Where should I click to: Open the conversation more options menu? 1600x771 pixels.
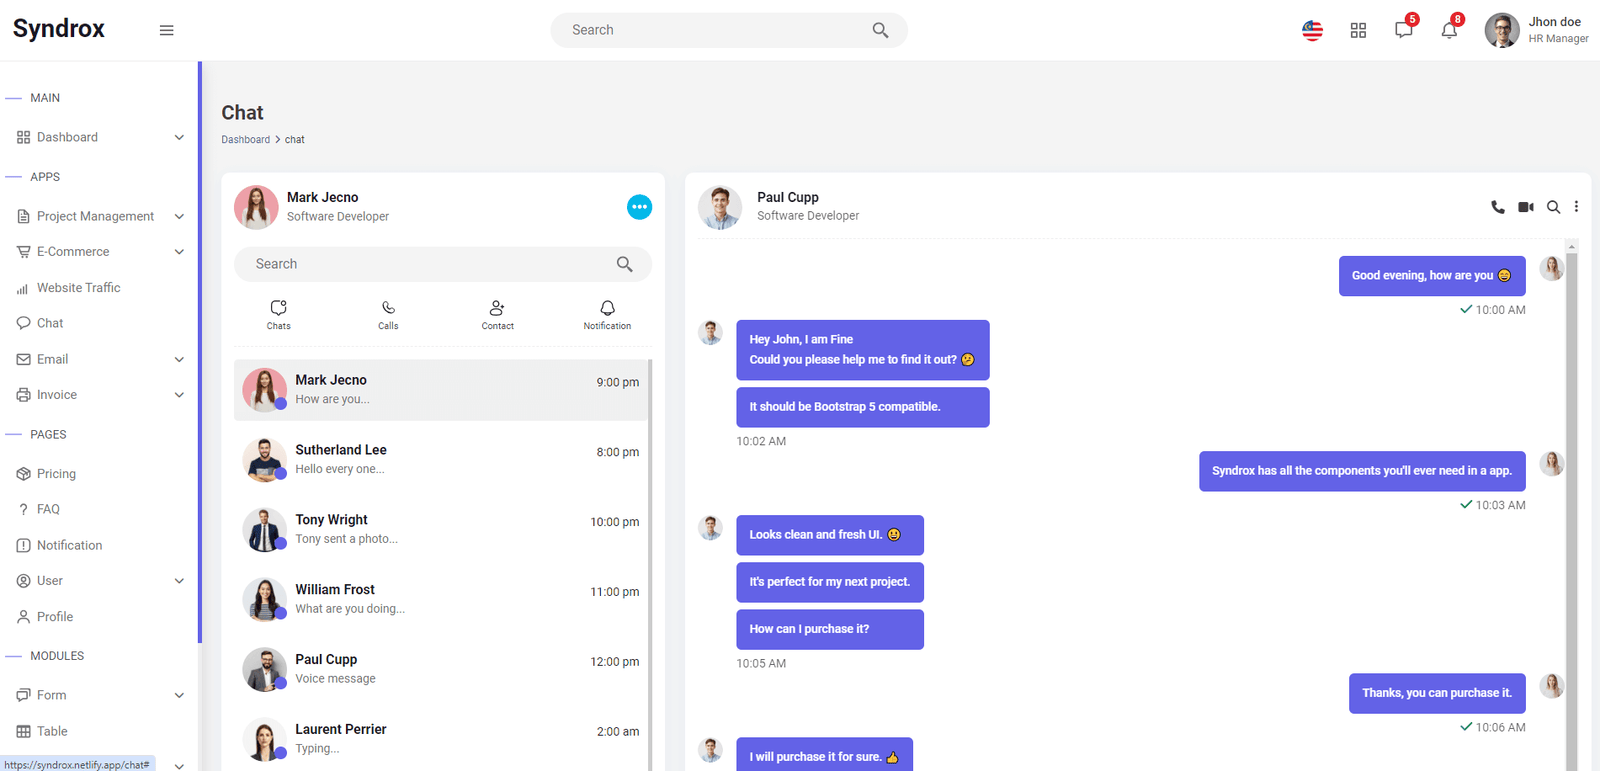click(x=1576, y=207)
